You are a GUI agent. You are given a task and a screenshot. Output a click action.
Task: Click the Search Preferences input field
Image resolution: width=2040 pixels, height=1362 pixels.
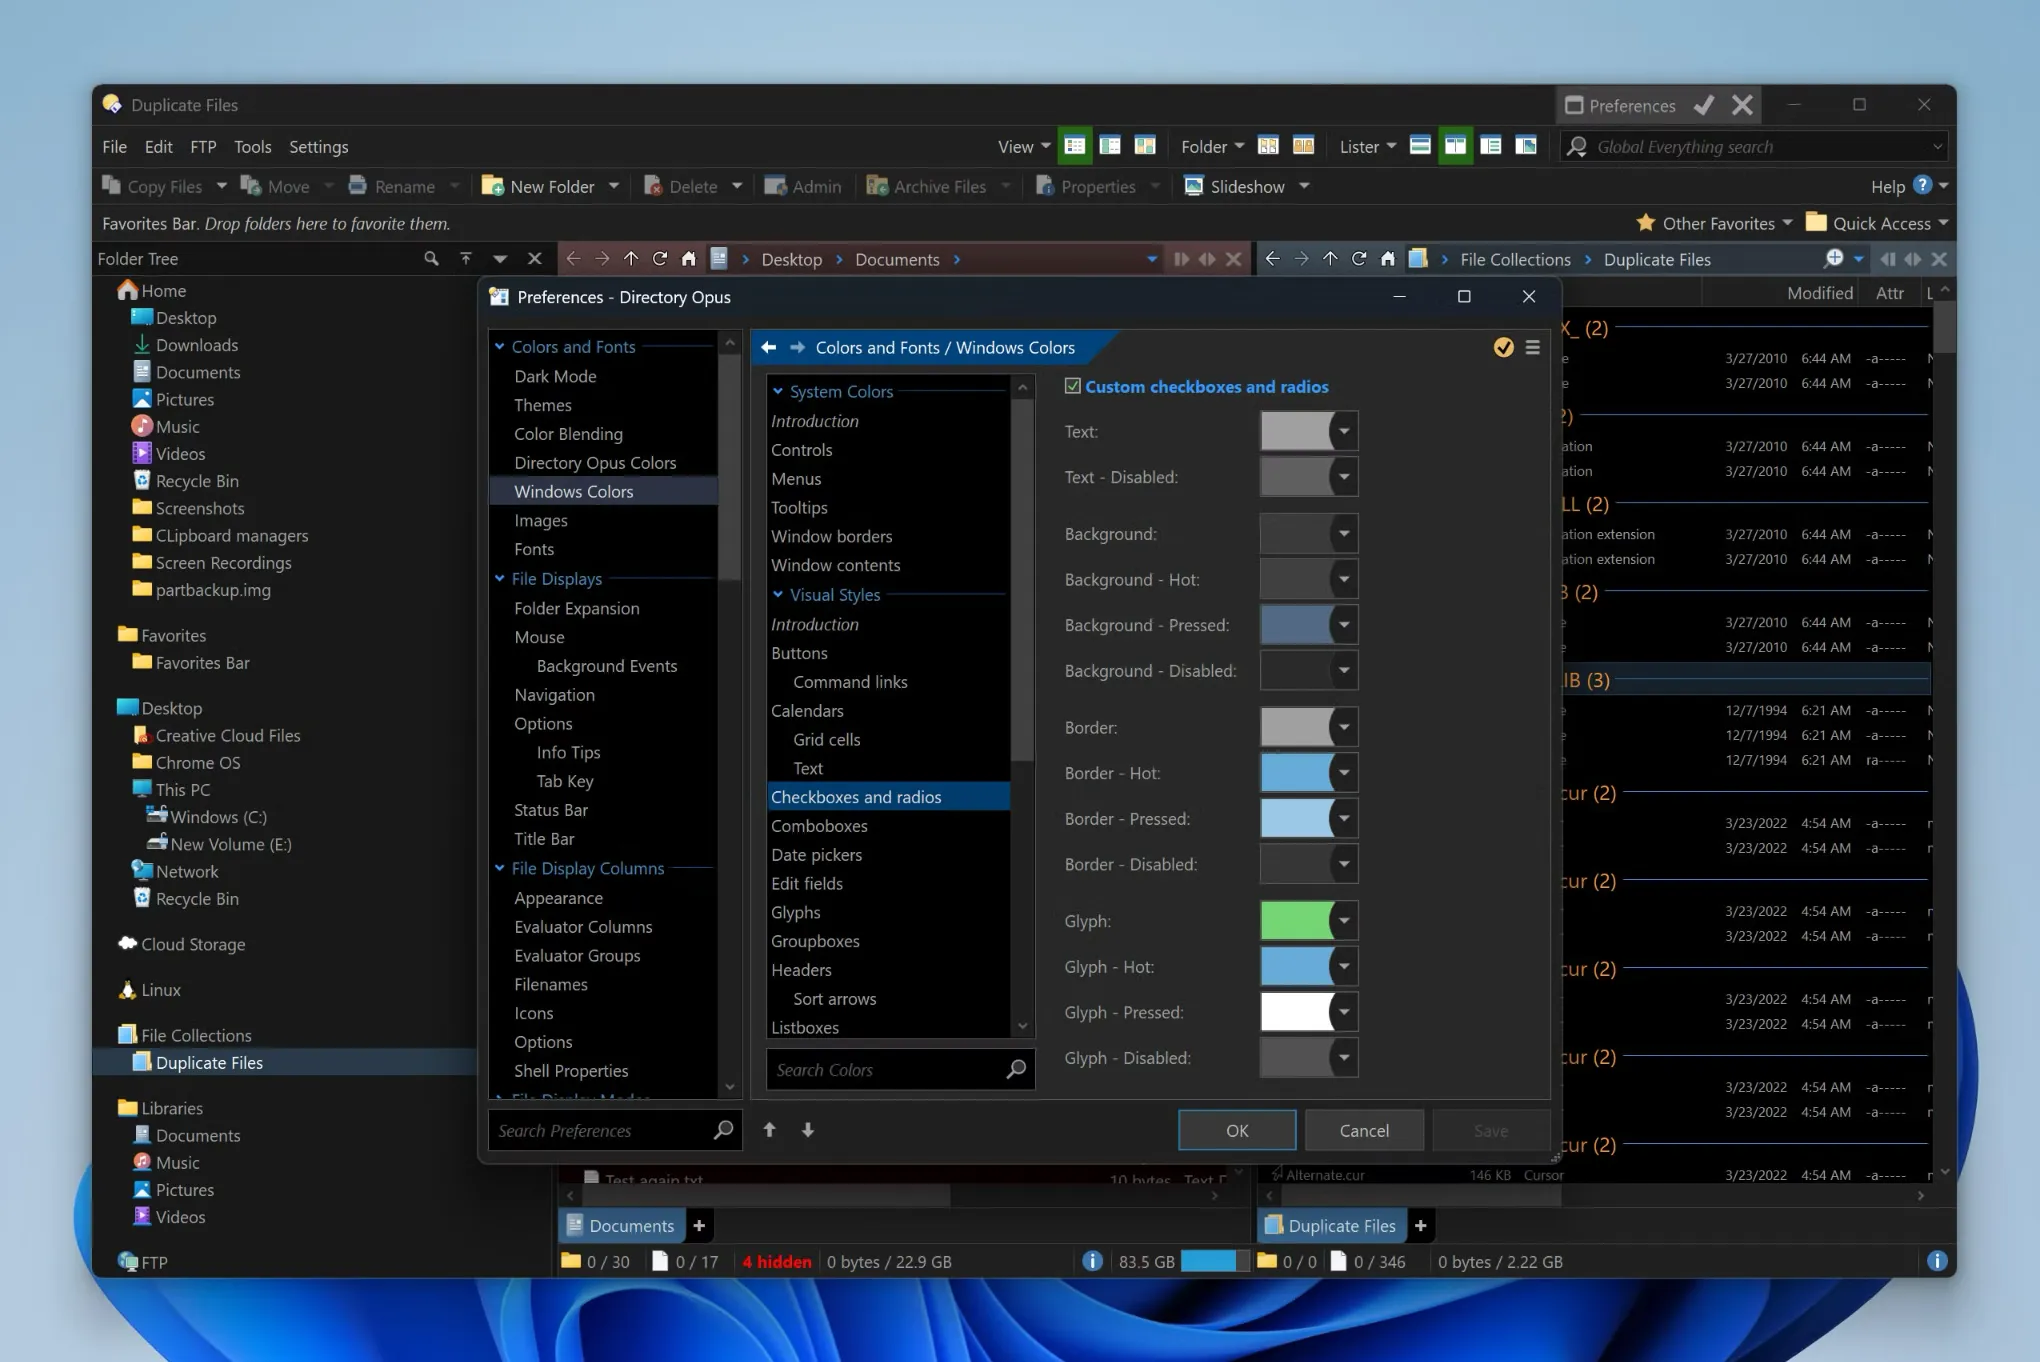click(600, 1131)
